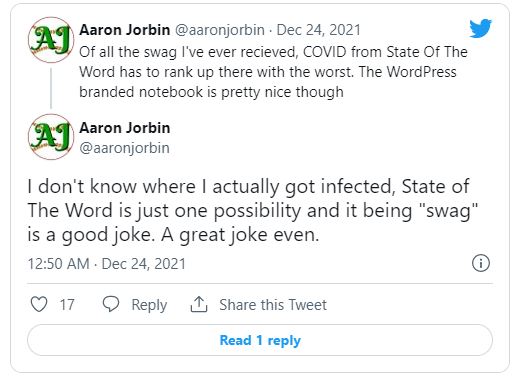Open the AJ avatar on parent tweet
This screenshot has width=524, height=380.
tap(51, 40)
